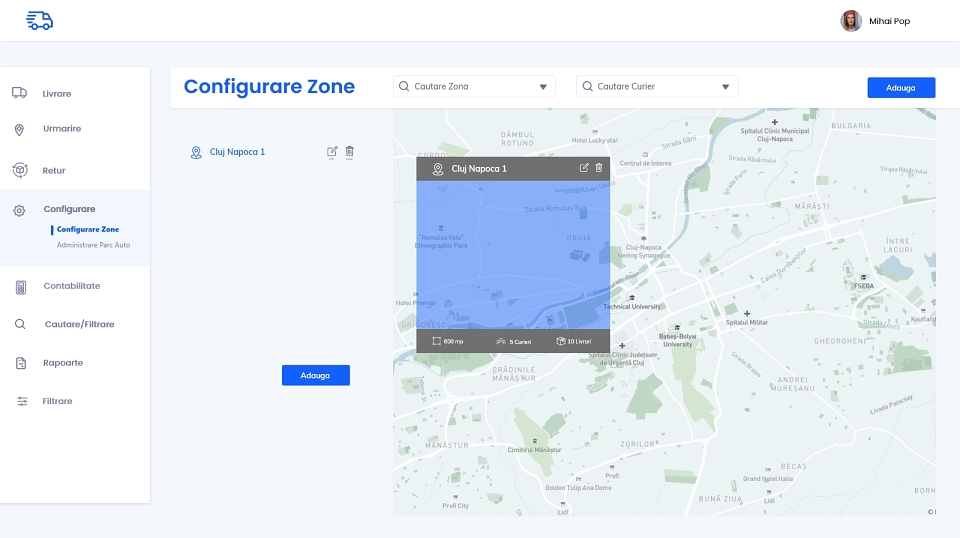
Task: Click the 600 mp area value
Action: tap(453, 342)
